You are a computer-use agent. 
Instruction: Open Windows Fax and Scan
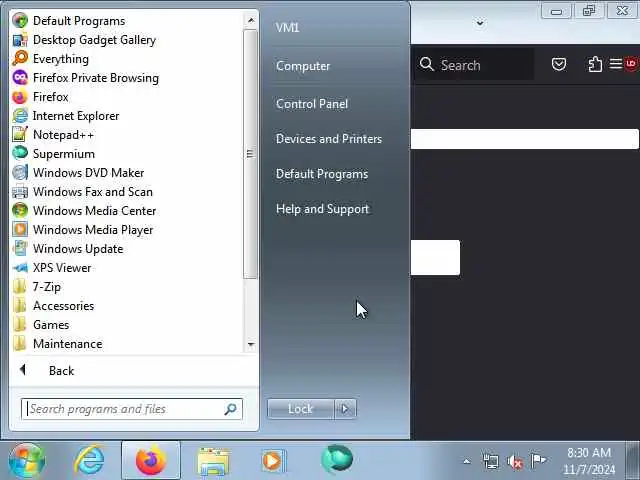click(x=82, y=191)
